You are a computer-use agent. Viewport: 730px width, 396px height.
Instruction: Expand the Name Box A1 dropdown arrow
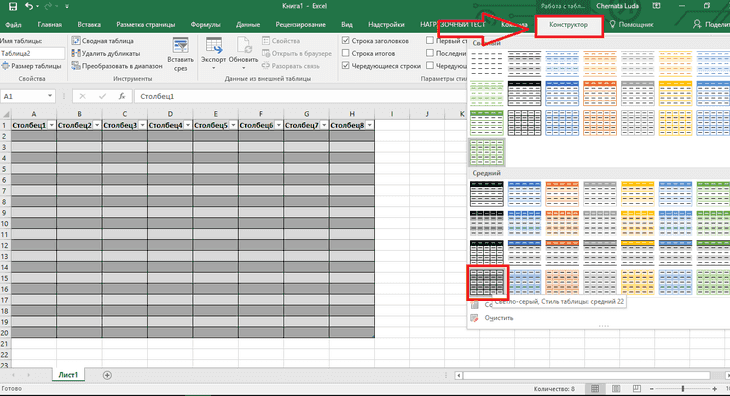pyautogui.click(x=50, y=96)
